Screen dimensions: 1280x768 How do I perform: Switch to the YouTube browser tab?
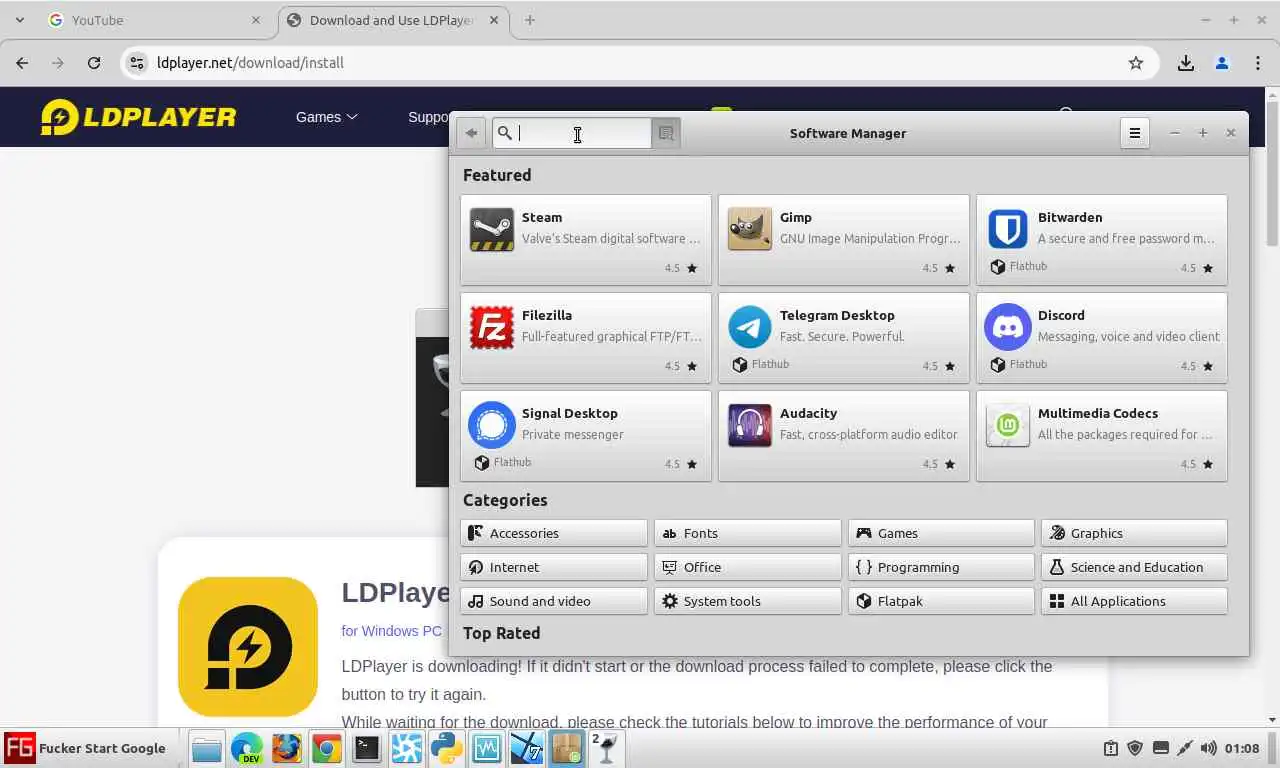click(x=155, y=20)
